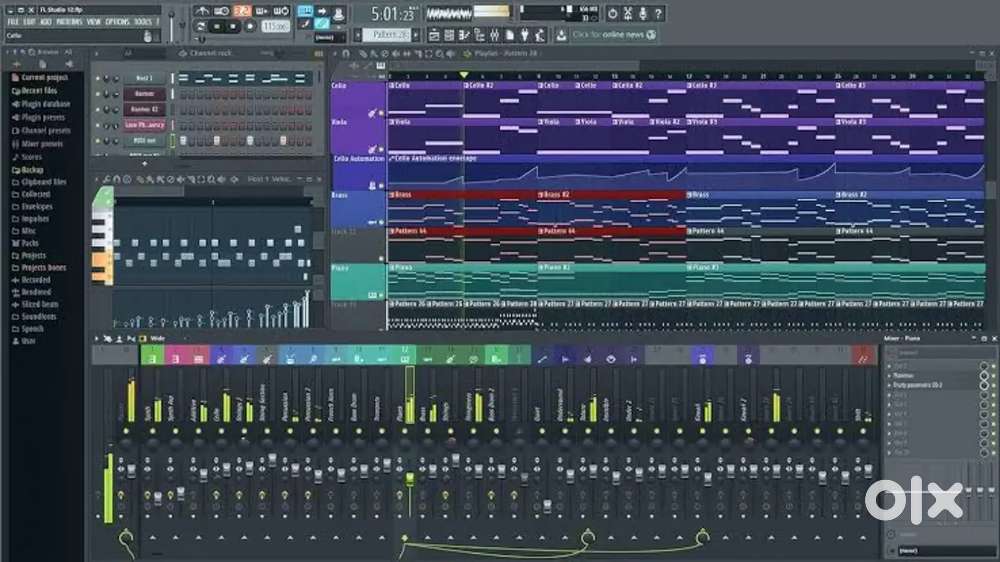Open the FILE menu
This screenshot has height=562, width=1000.
[x=13, y=21]
